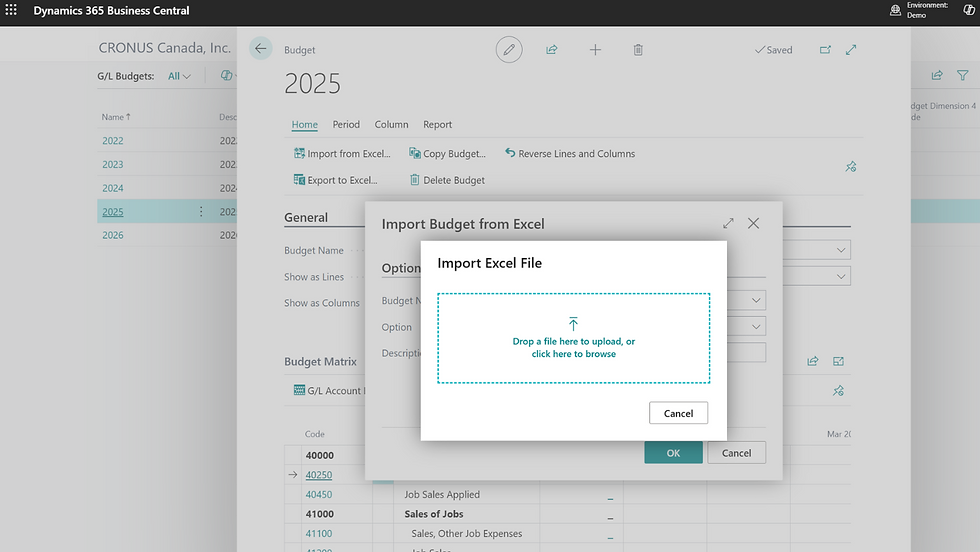Click the Sales of Jobs row name

[x=434, y=514]
